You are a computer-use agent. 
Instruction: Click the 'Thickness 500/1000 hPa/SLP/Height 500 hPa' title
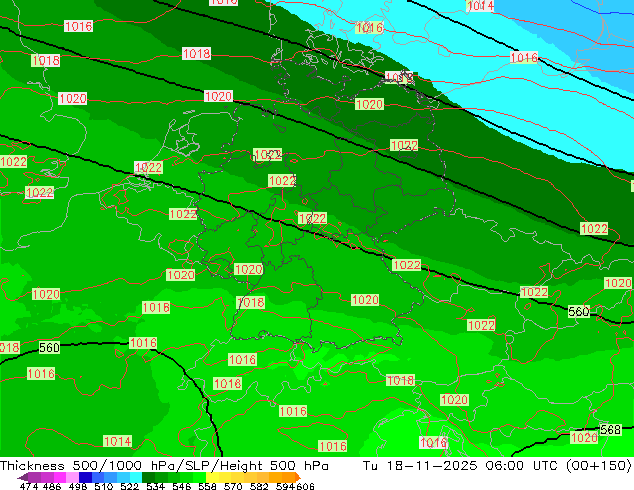coord(164,465)
